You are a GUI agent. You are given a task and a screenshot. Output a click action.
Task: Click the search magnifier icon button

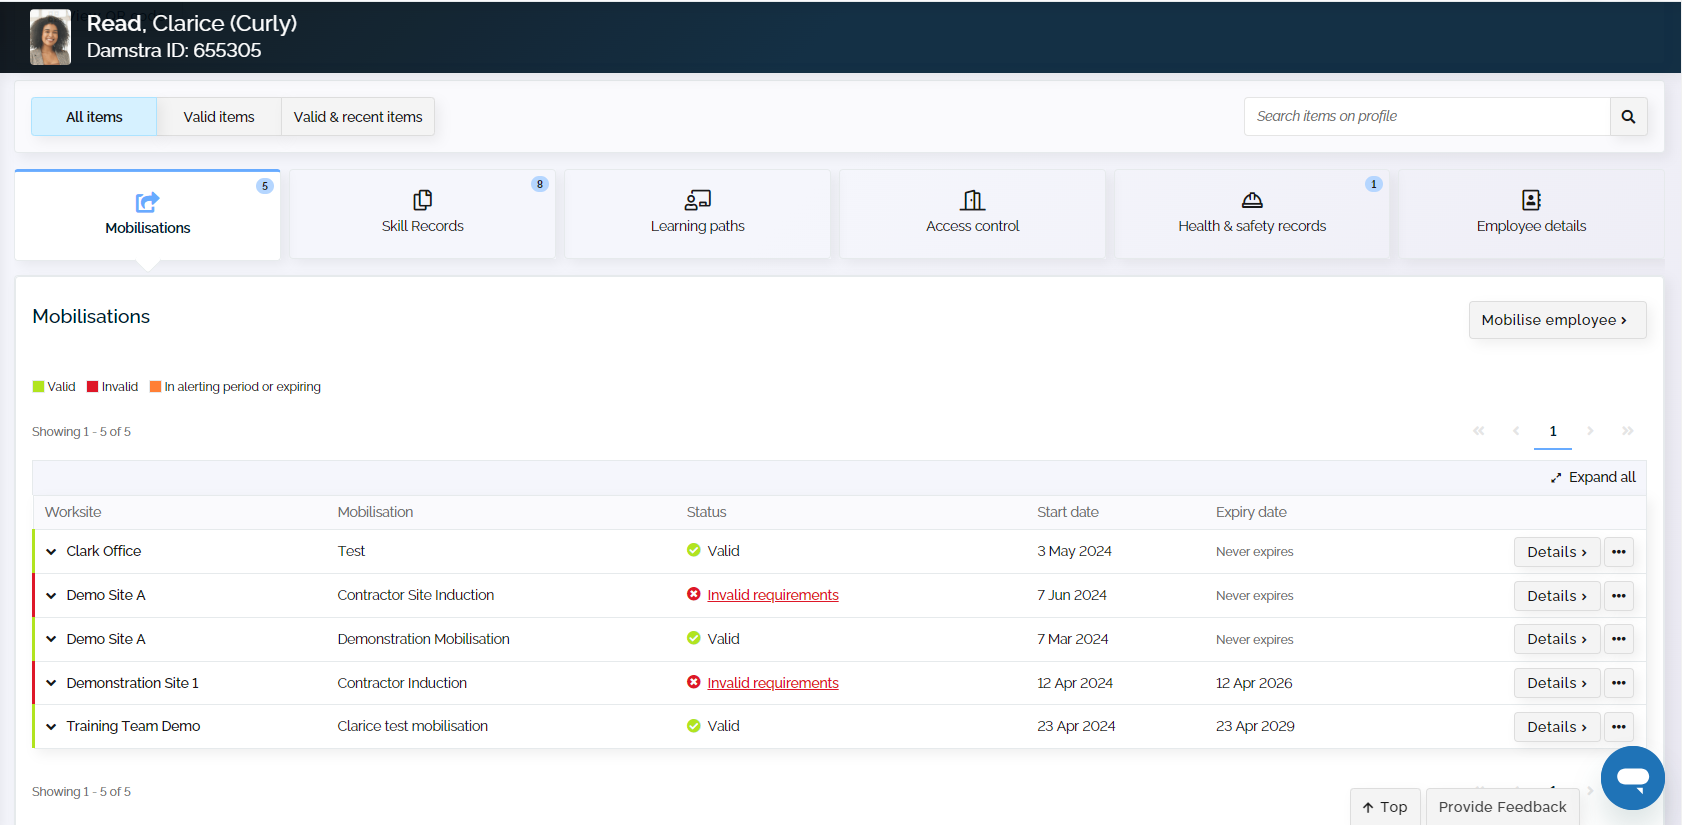coord(1627,117)
